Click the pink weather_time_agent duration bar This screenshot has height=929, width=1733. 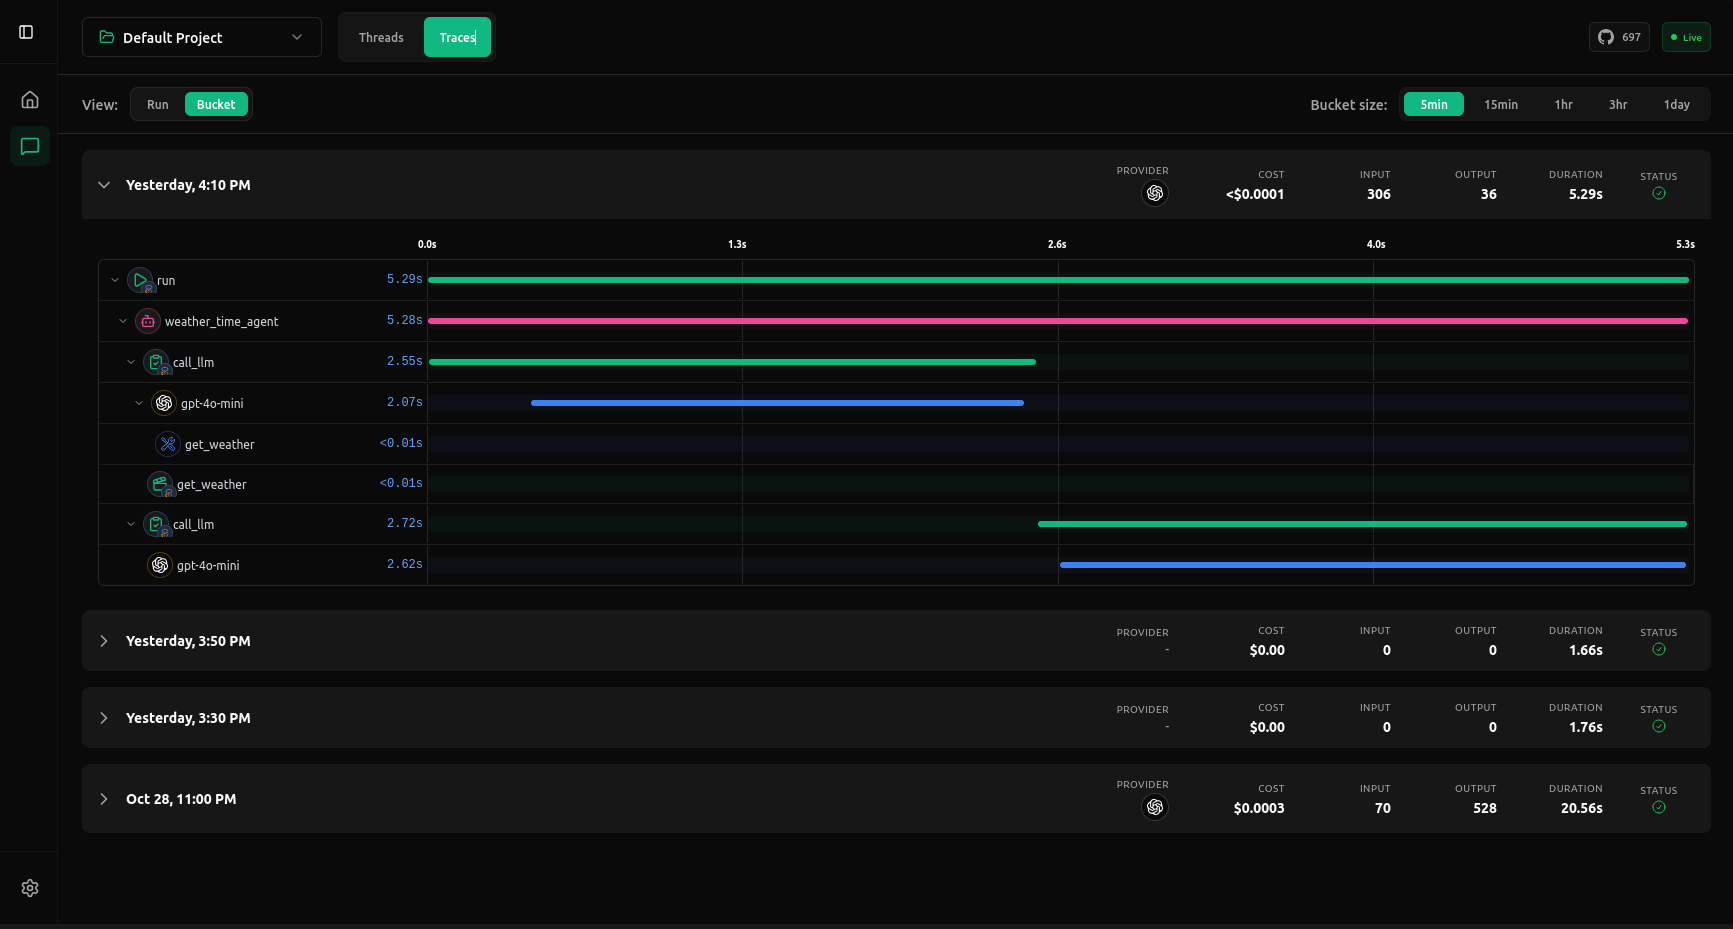(1057, 321)
